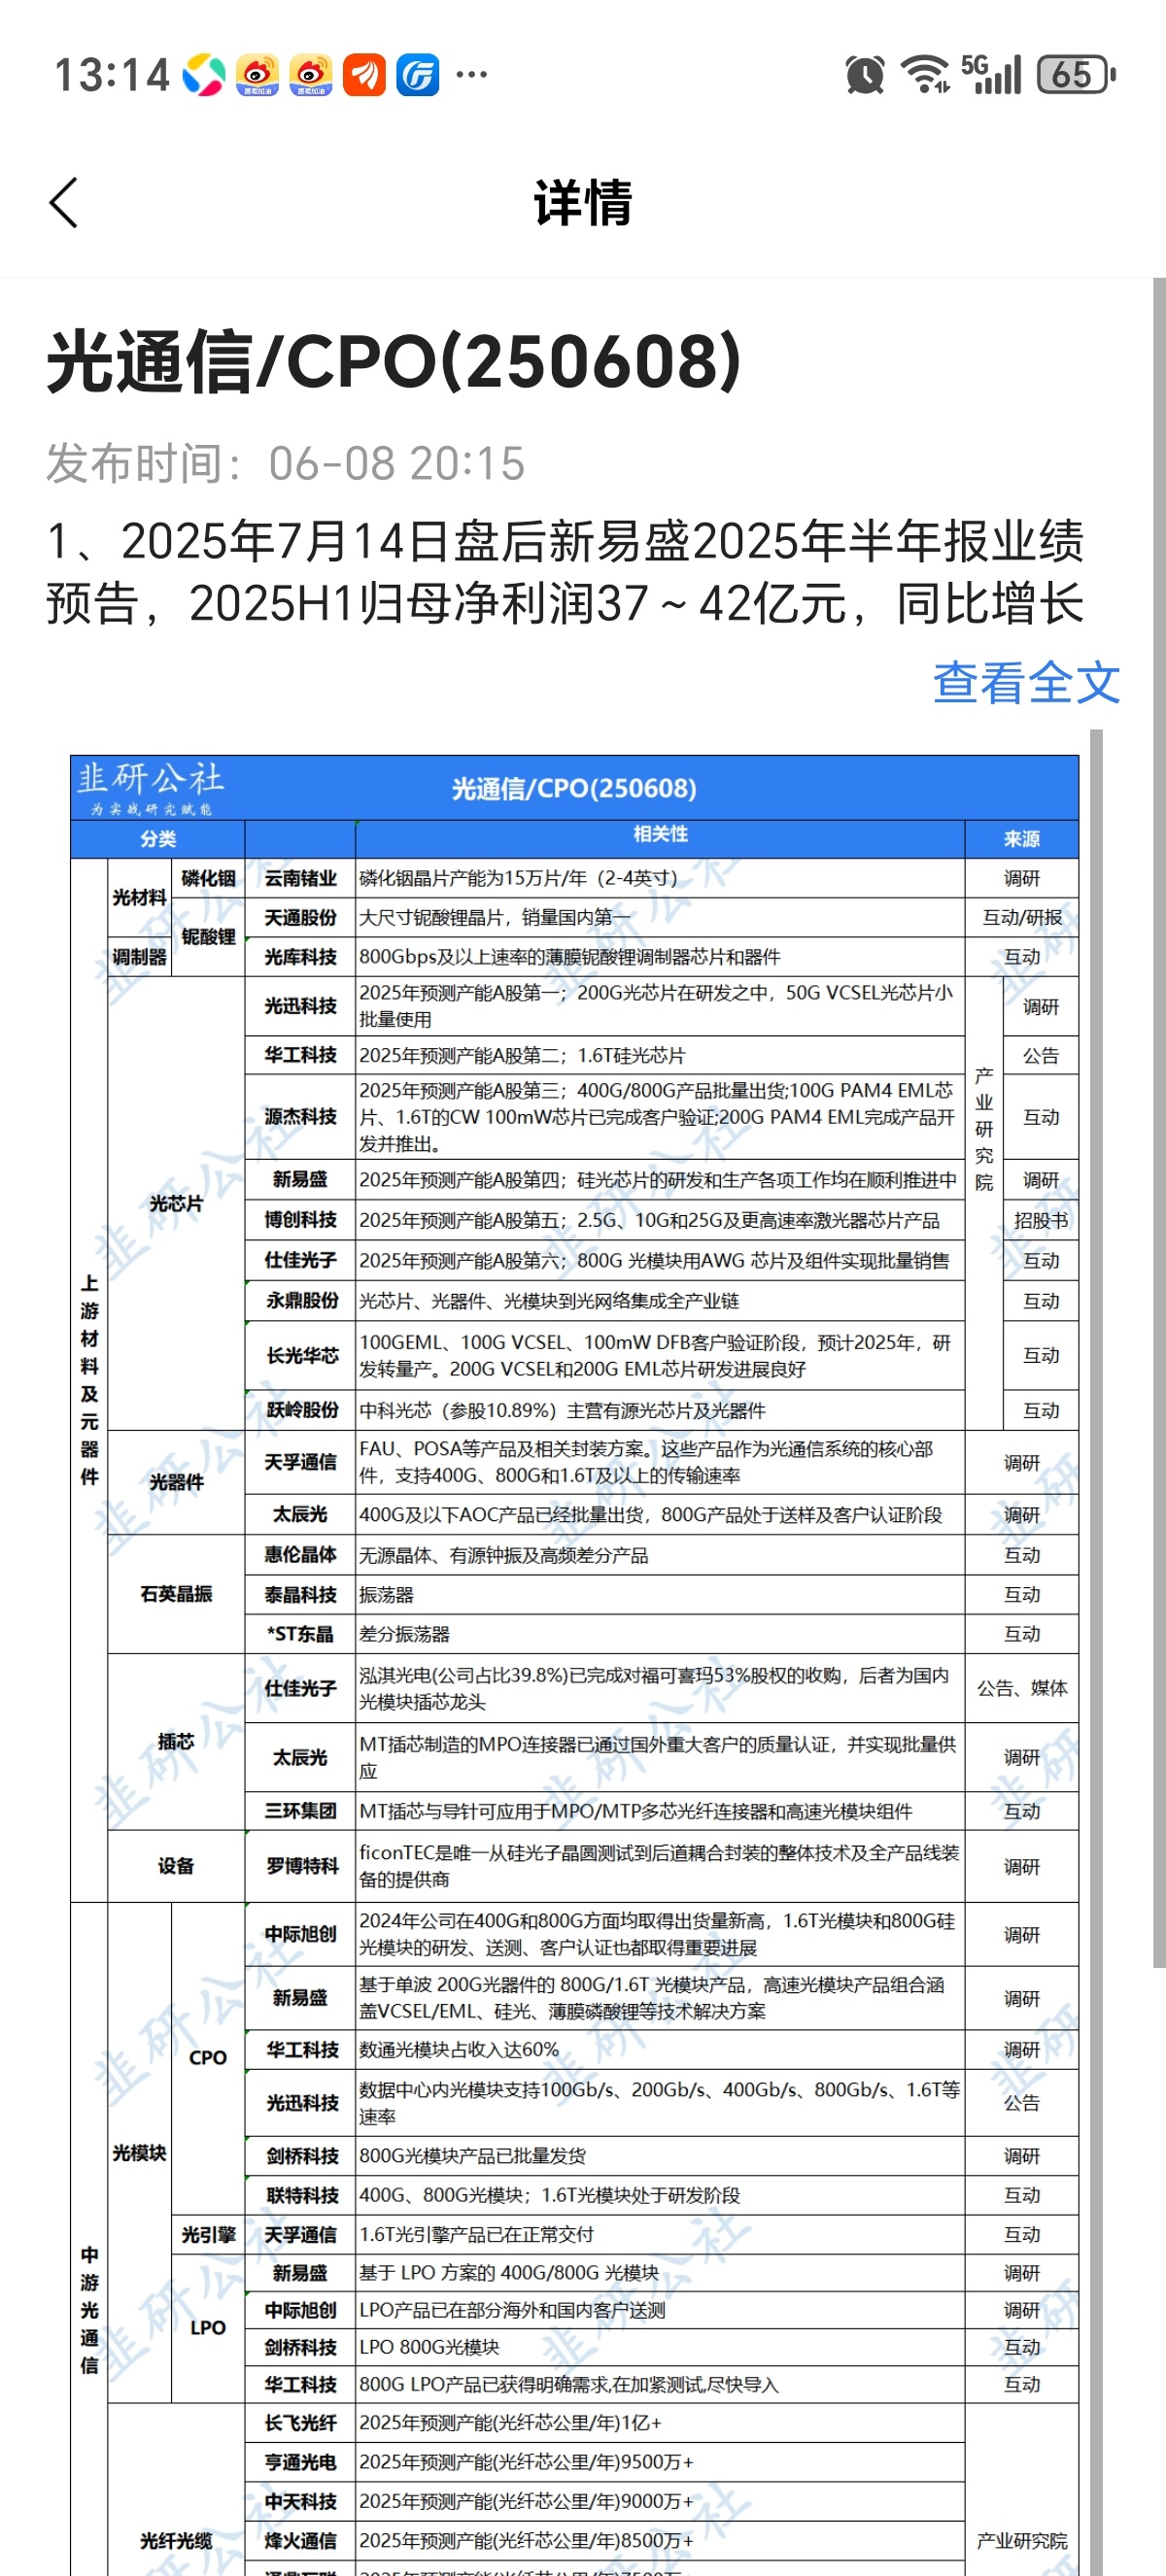Screen dimensions: 1166x2576
Task: Tap the clock time 13:14
Action: [x=112, y=76]
